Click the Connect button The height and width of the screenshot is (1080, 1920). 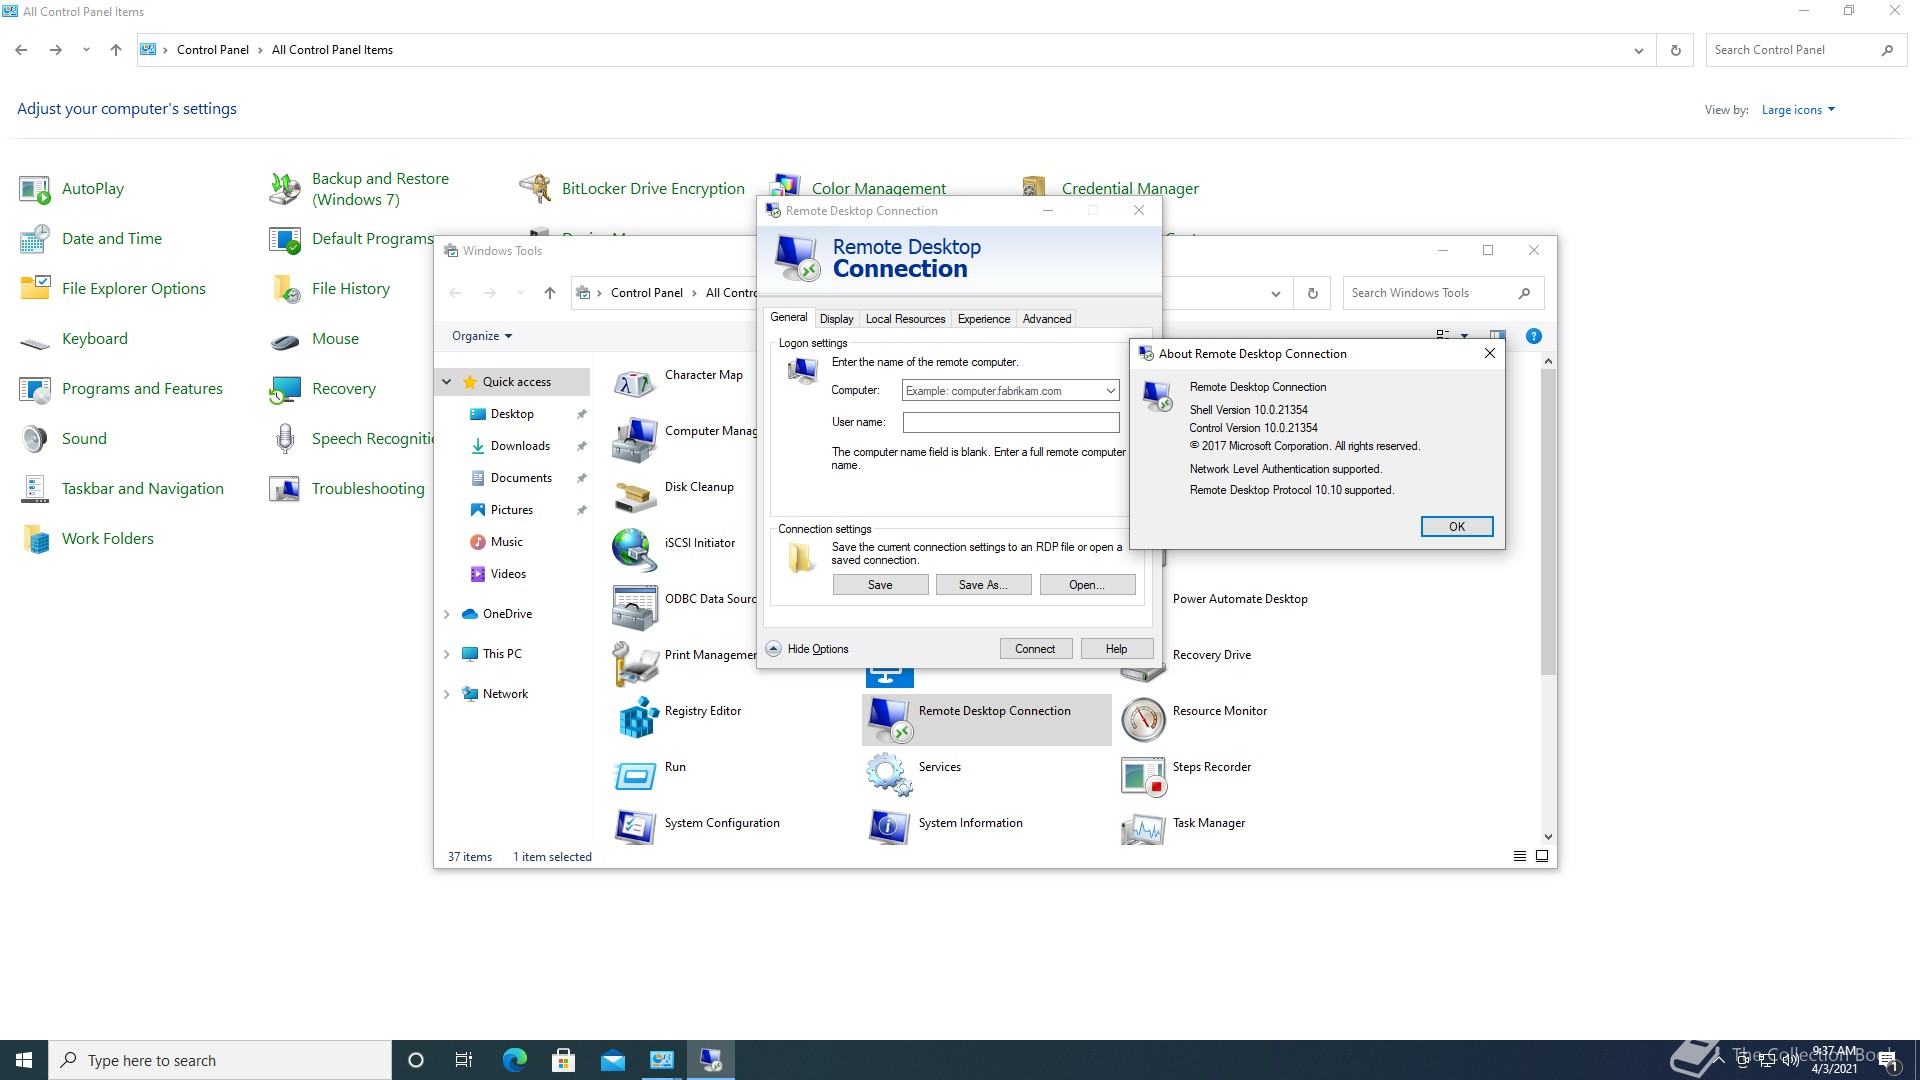tap(1035, 649)
